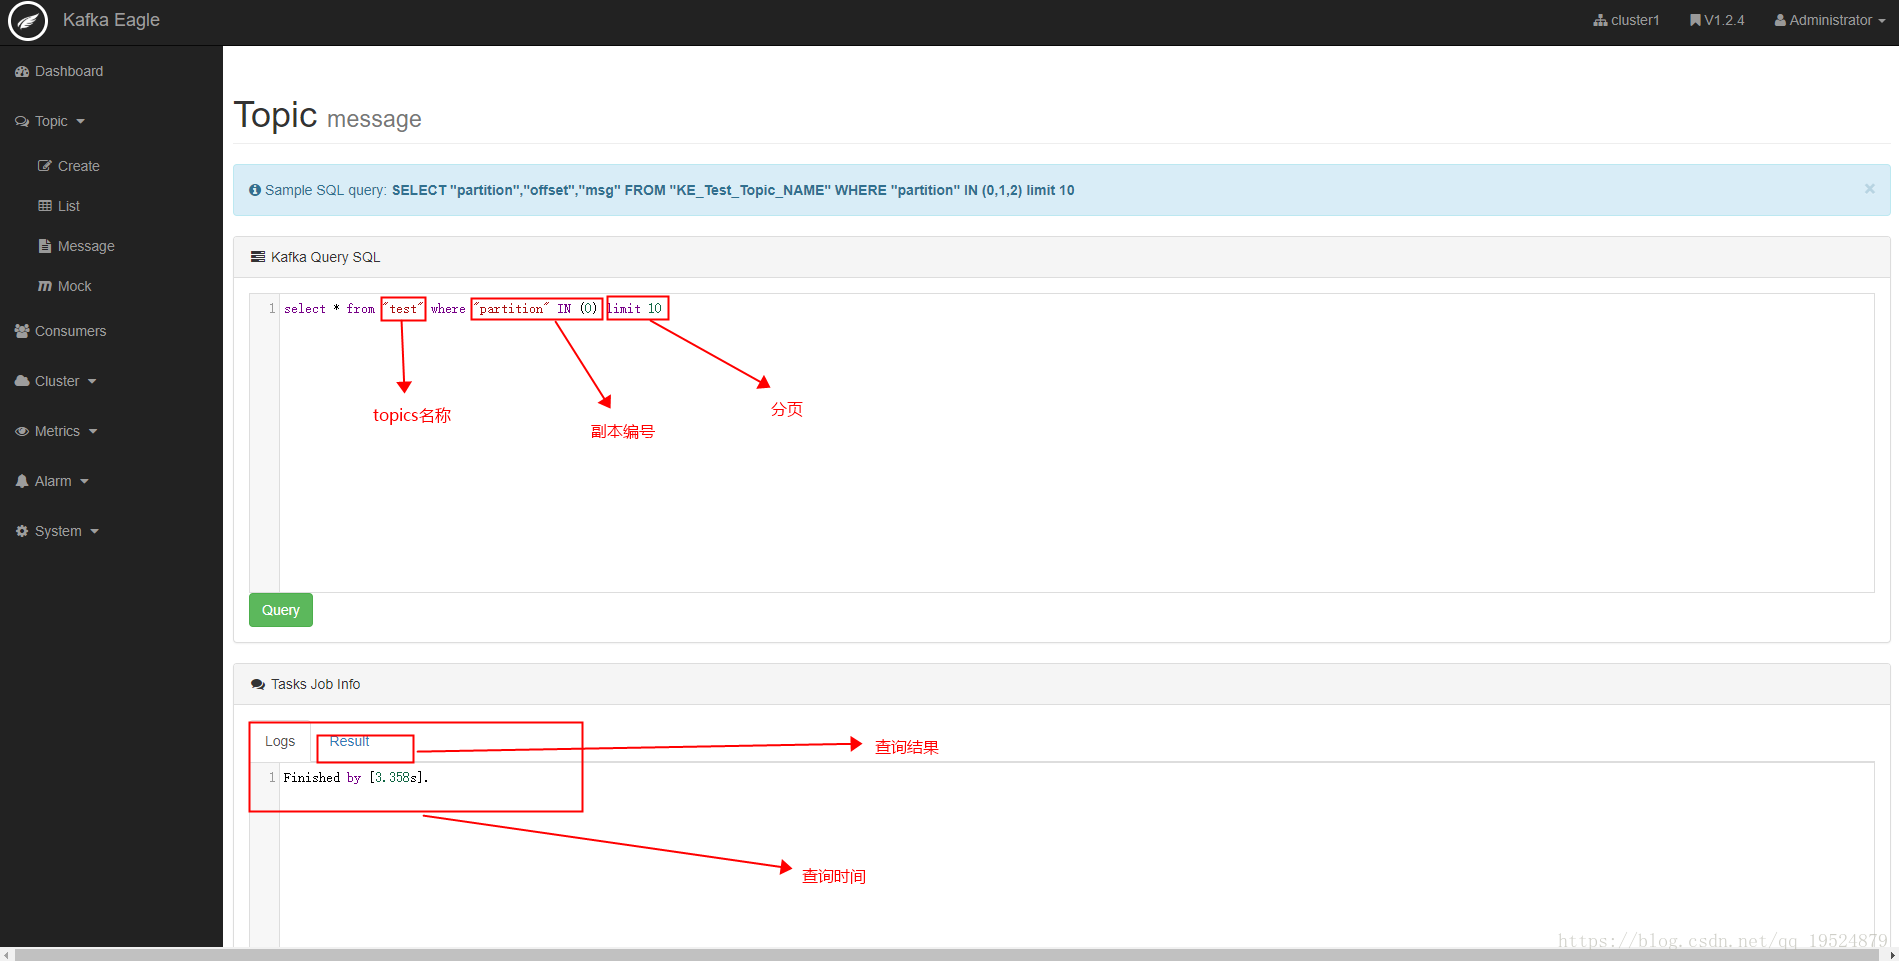Open the Administrator dropdown menu
This screenshot has height=961, width=1899.
1830,20
